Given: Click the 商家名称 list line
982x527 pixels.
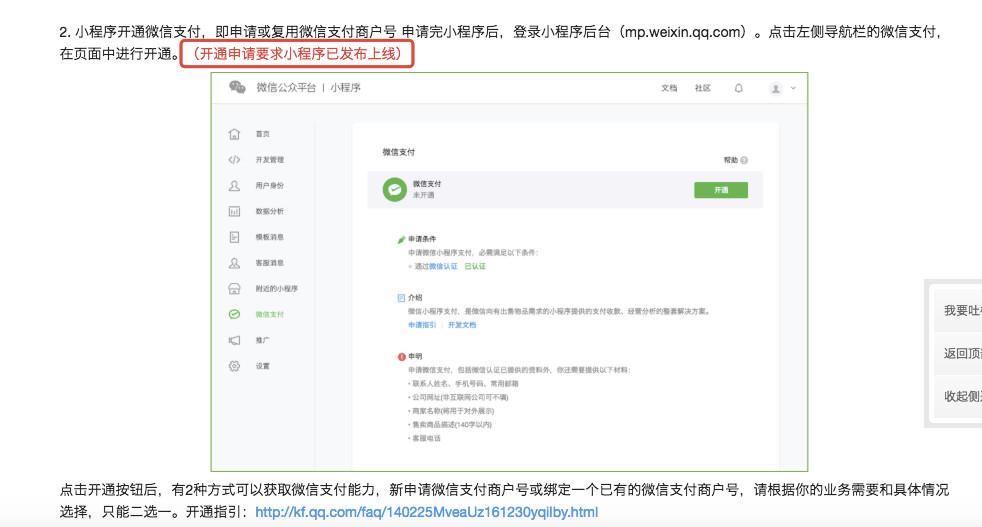Looking at the screenshot, I should [451, 411].
